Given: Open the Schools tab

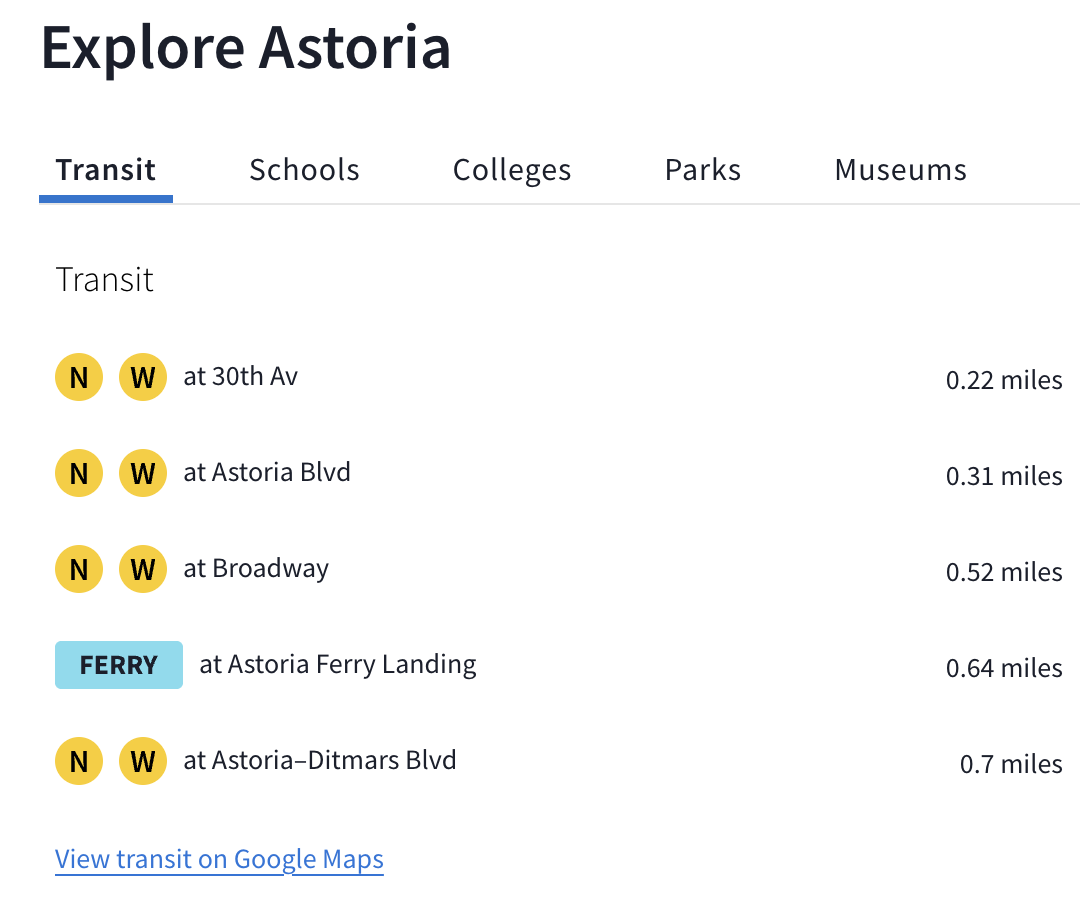Looking at the screenshot, I should [304, 170].
